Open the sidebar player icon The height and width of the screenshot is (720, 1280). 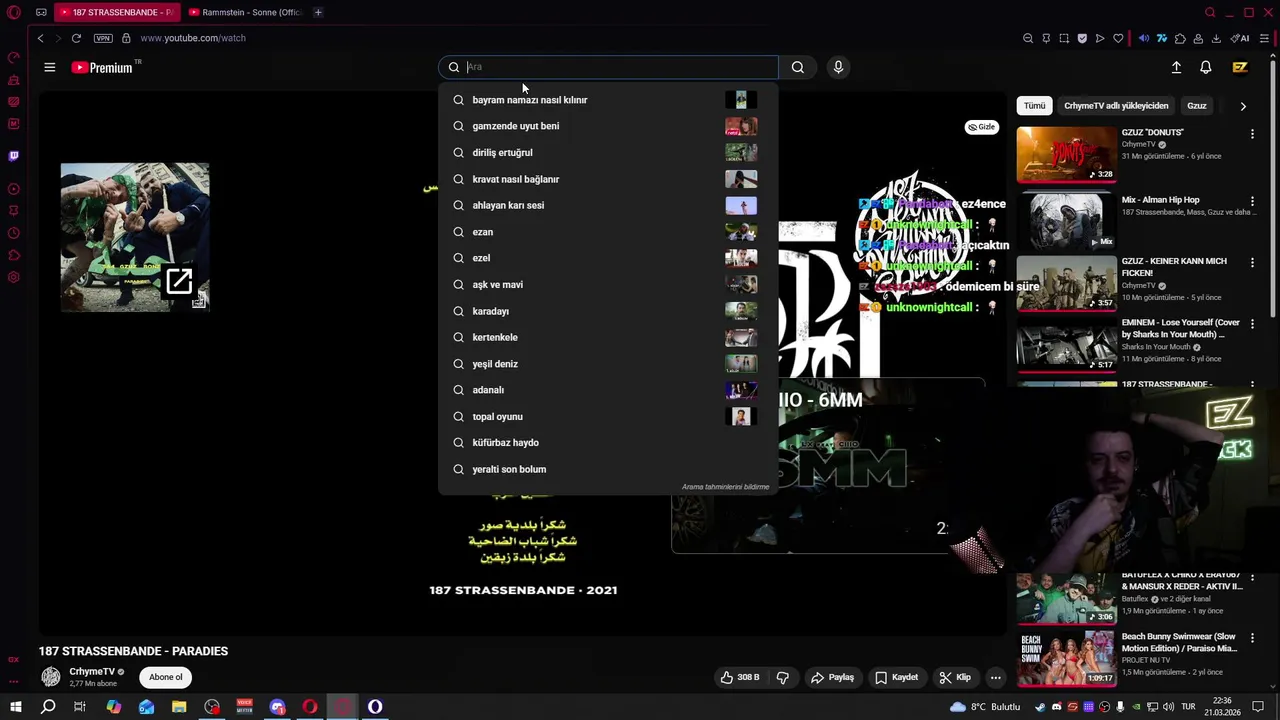pos(13,189)
